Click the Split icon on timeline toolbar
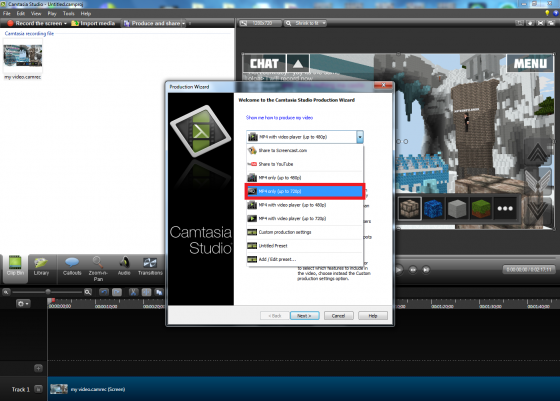Screen dimensions: 560x401 (x=146, y=292)
